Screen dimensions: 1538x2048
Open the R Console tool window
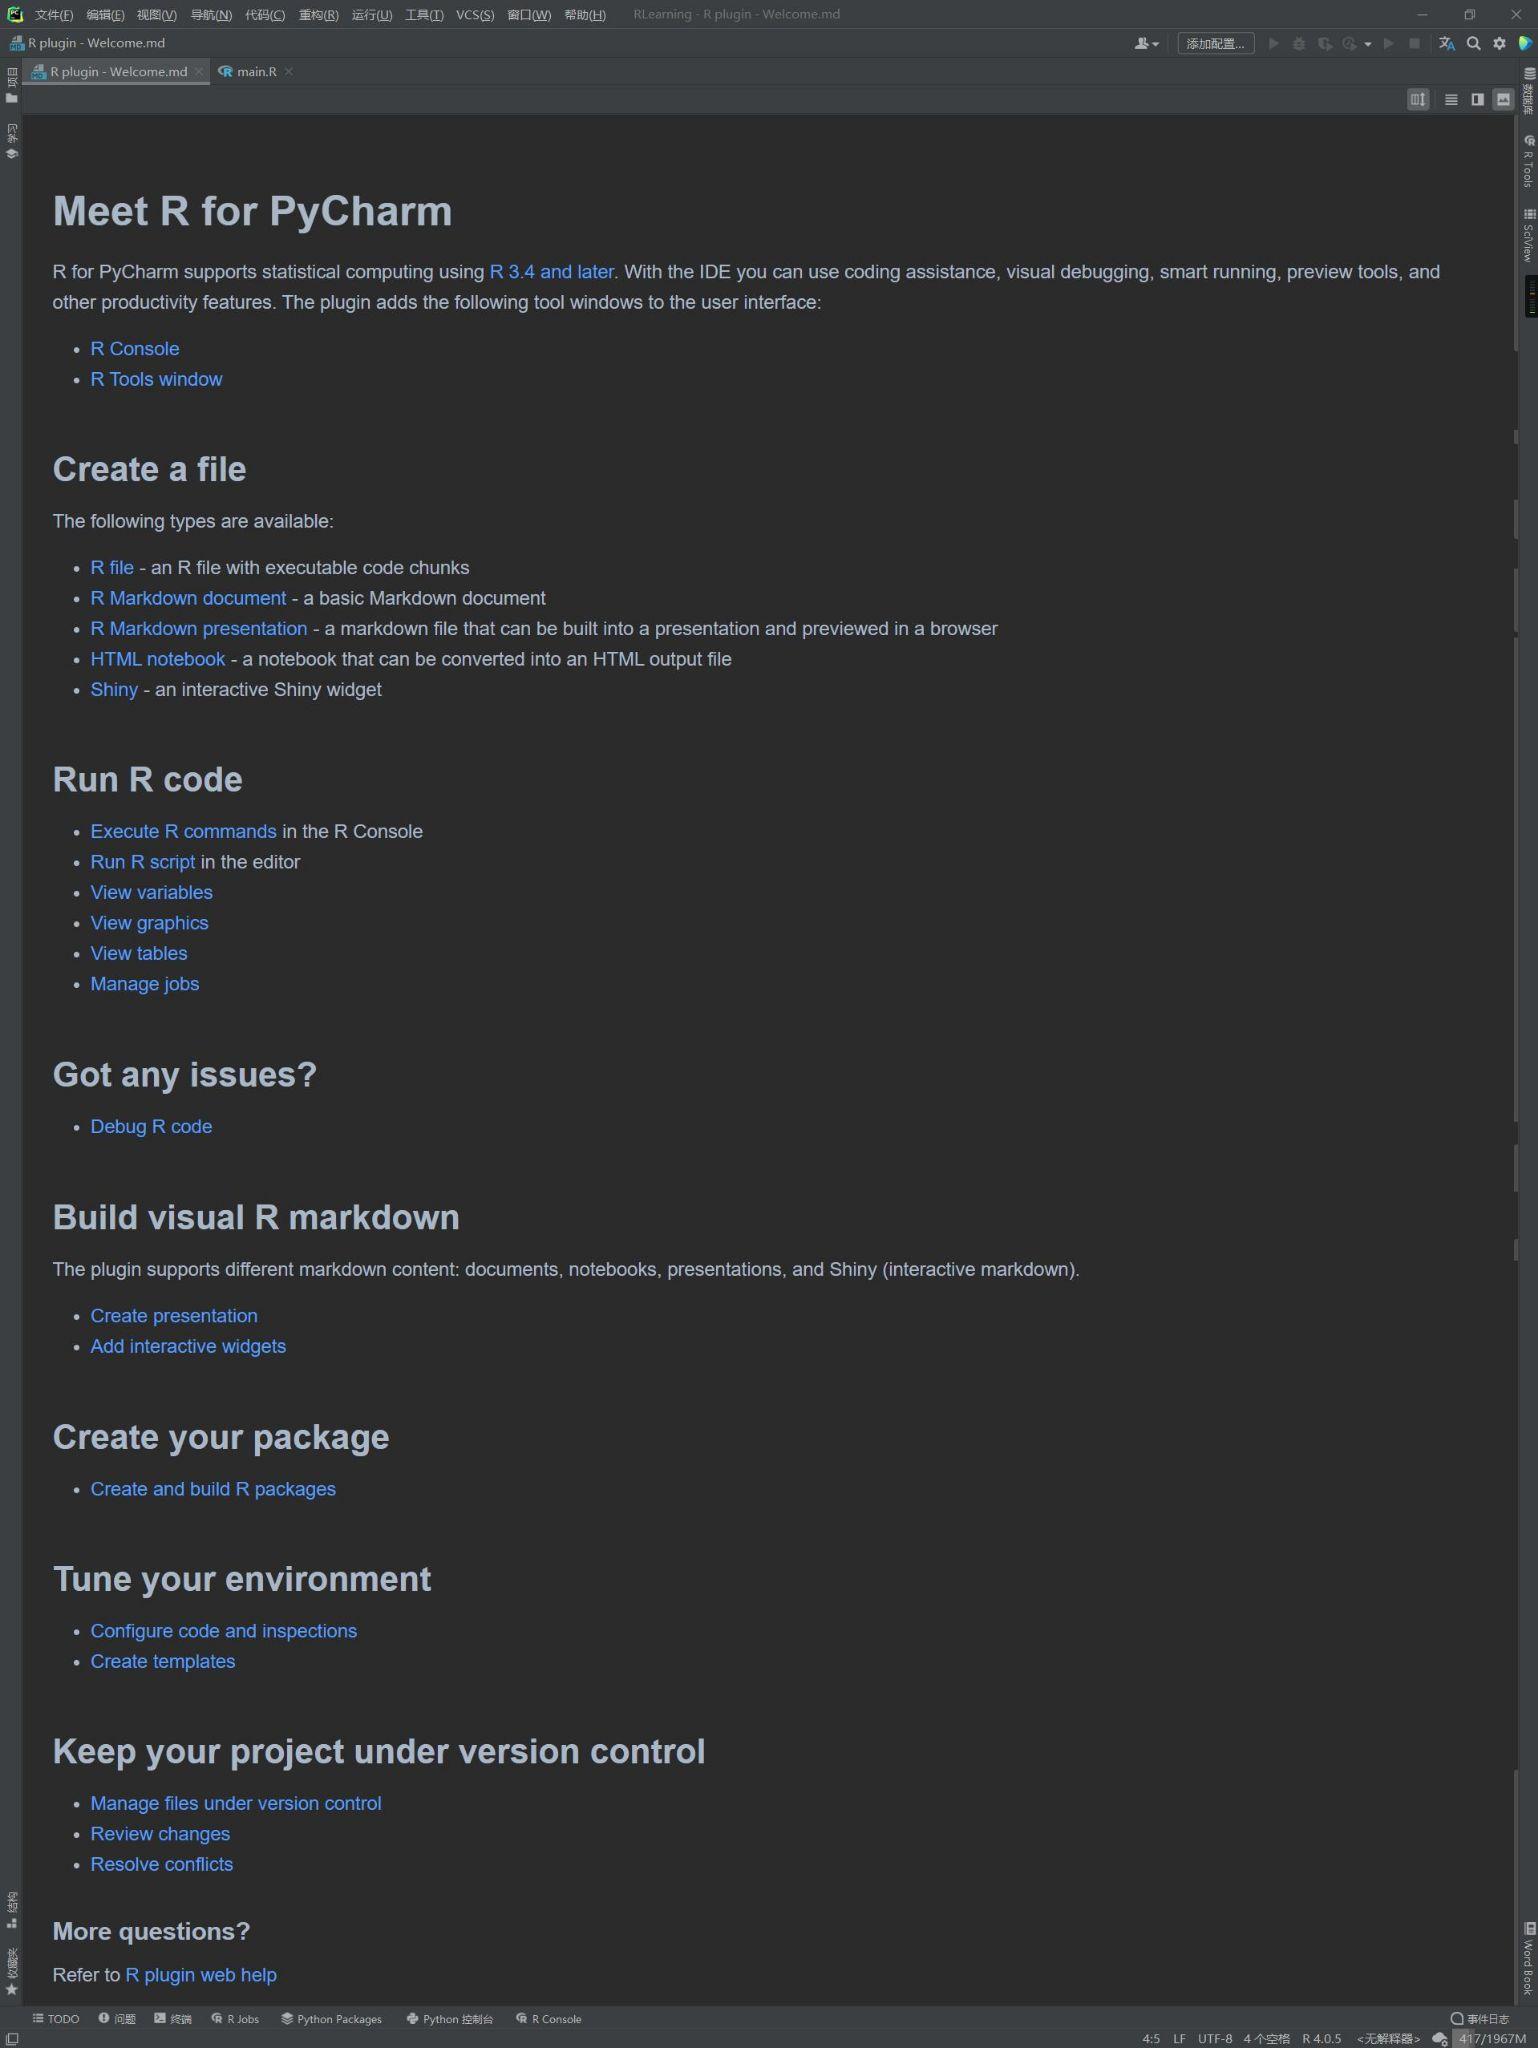tap(548, 2019)
